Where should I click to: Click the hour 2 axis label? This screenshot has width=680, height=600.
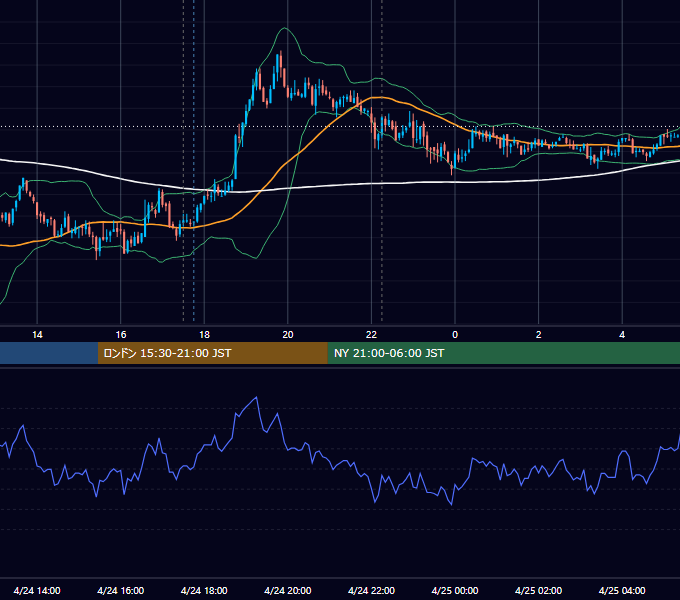tap(539, 335)
